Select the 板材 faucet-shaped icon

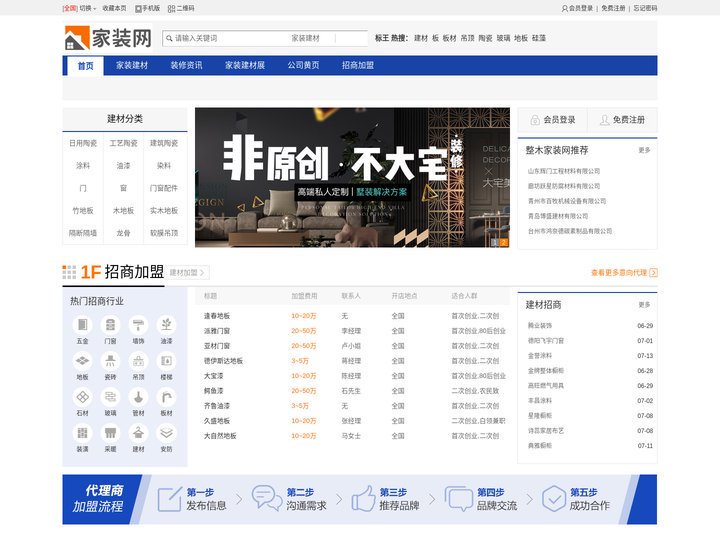(166, 397)
